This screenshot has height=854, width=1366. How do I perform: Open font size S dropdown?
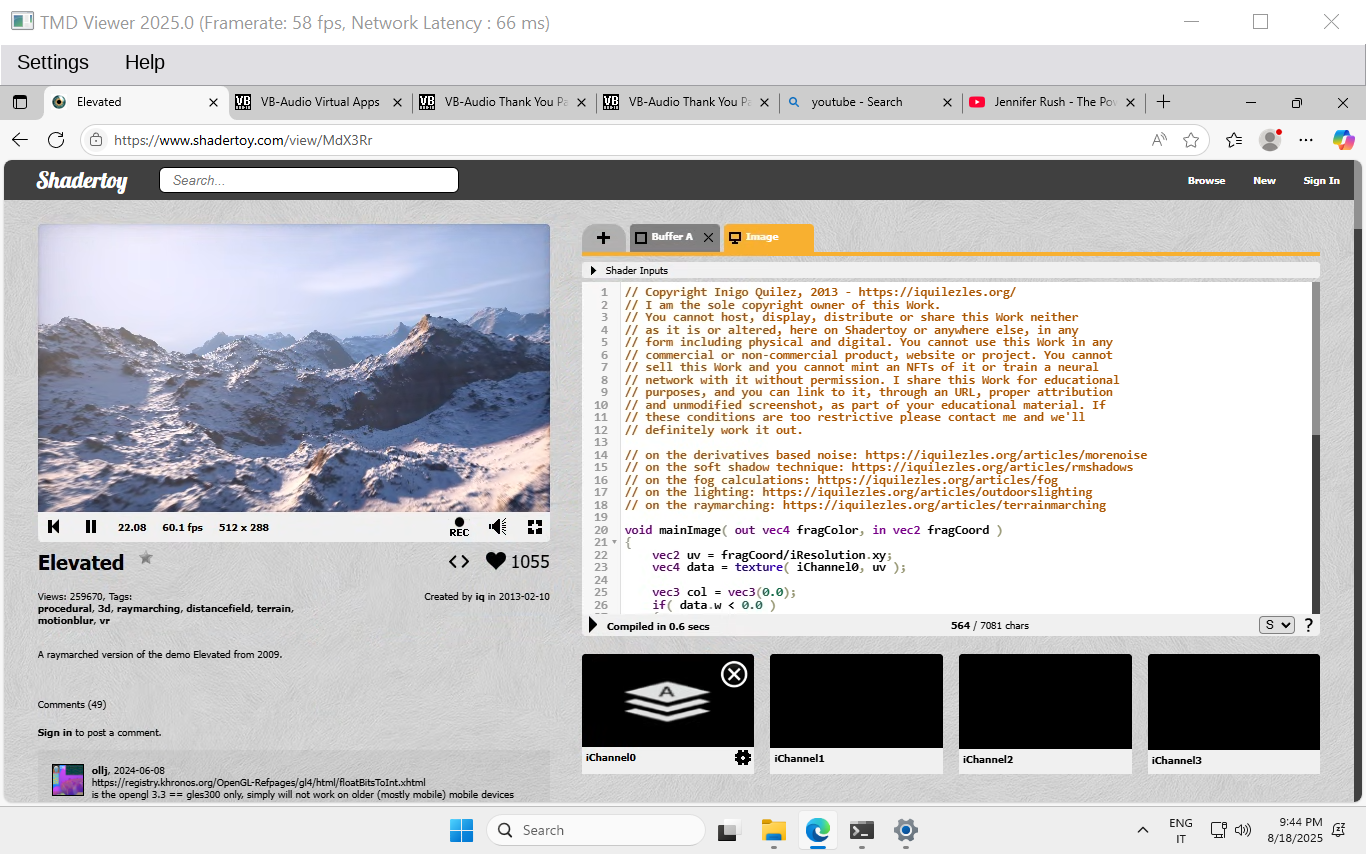1277,625
